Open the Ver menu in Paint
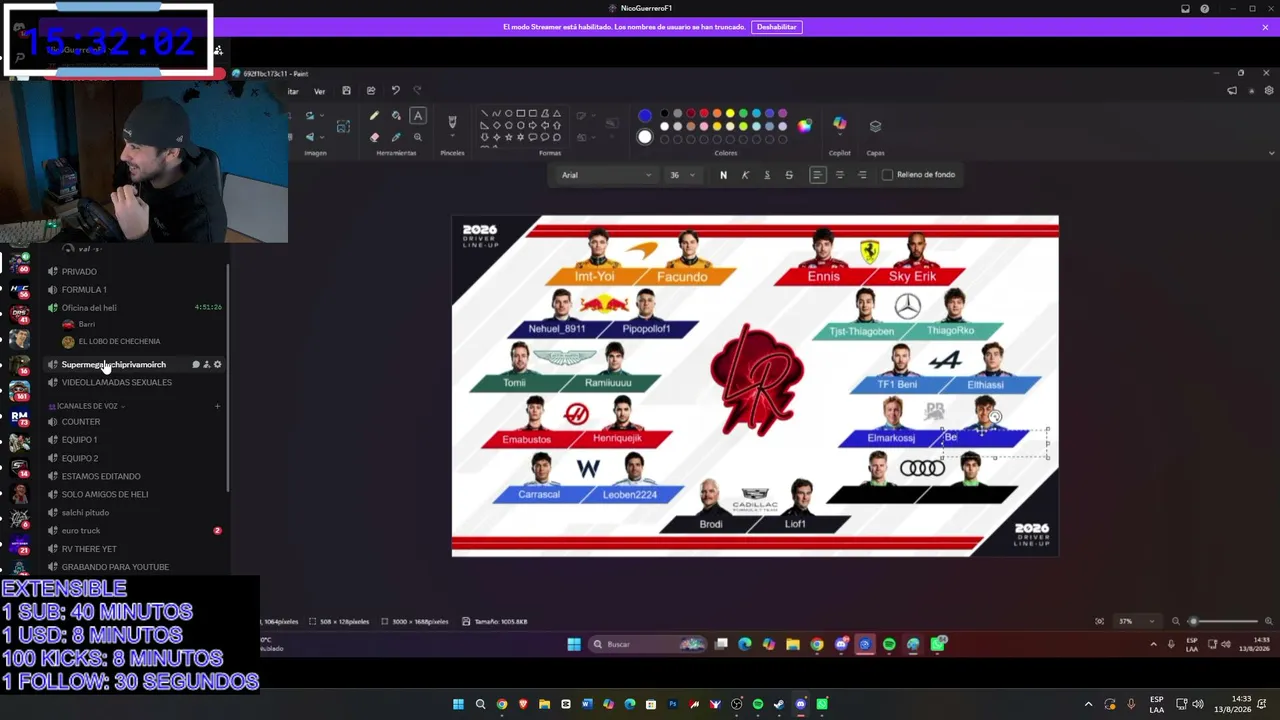 coord(320,91)
